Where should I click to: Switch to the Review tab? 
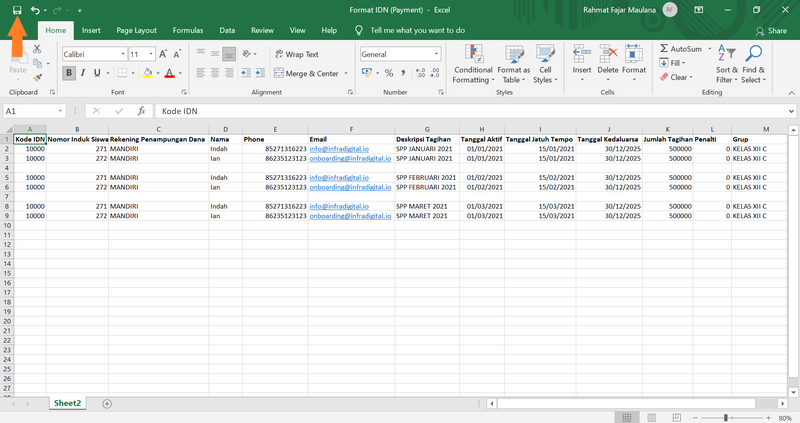click(x=262, y=31)
